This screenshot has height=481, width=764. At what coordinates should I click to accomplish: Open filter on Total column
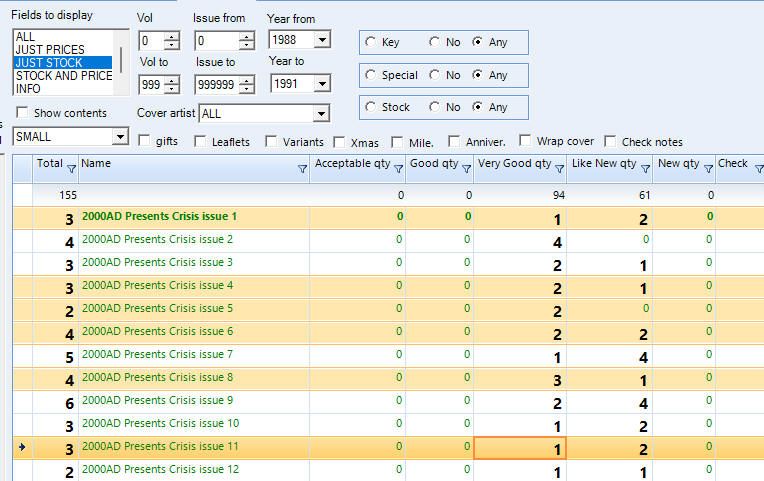pos(71,169)
